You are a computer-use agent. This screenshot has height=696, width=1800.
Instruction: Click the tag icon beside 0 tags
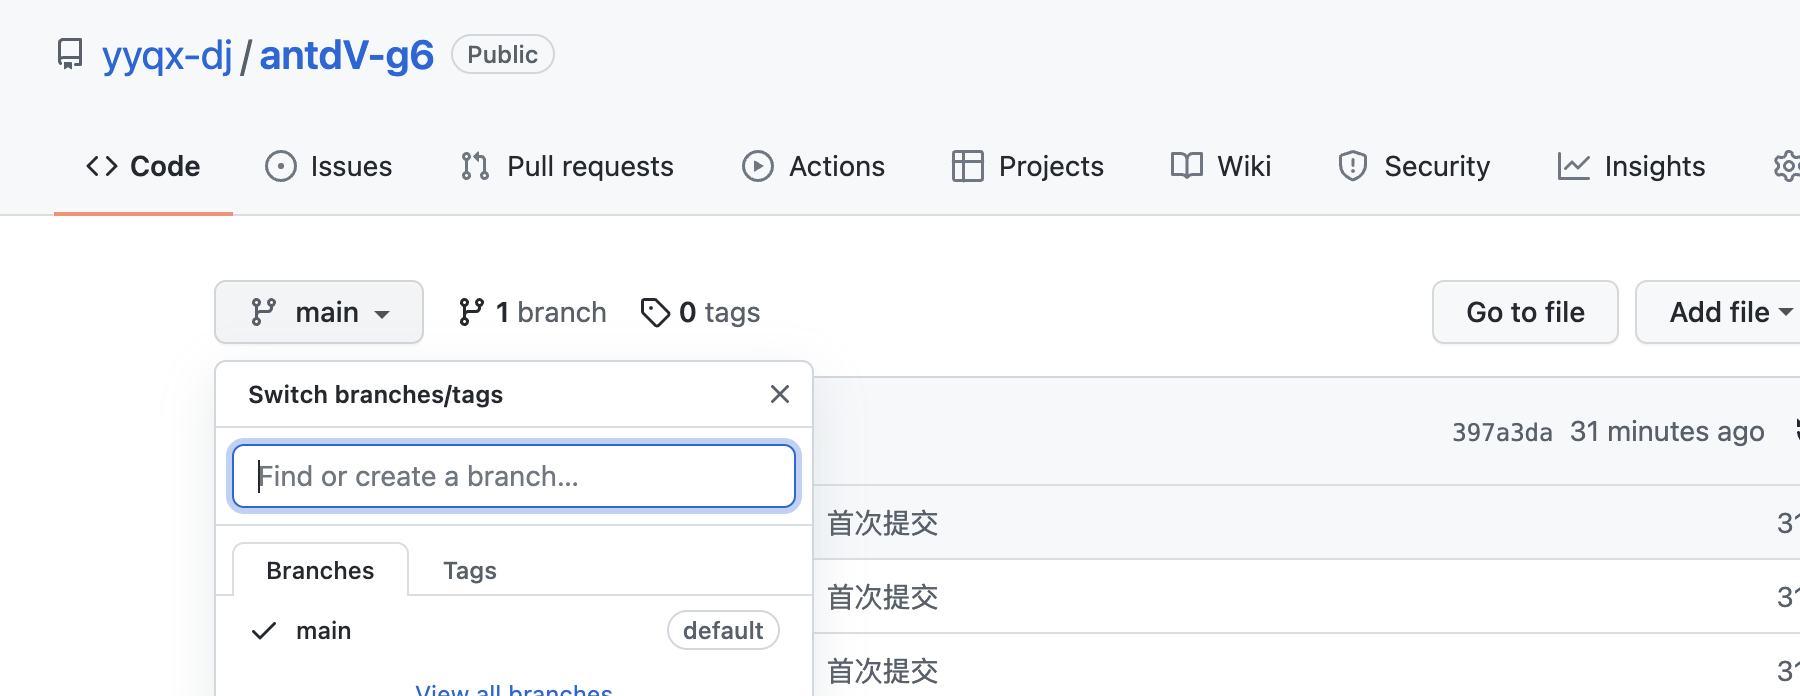tap(655, 312)
